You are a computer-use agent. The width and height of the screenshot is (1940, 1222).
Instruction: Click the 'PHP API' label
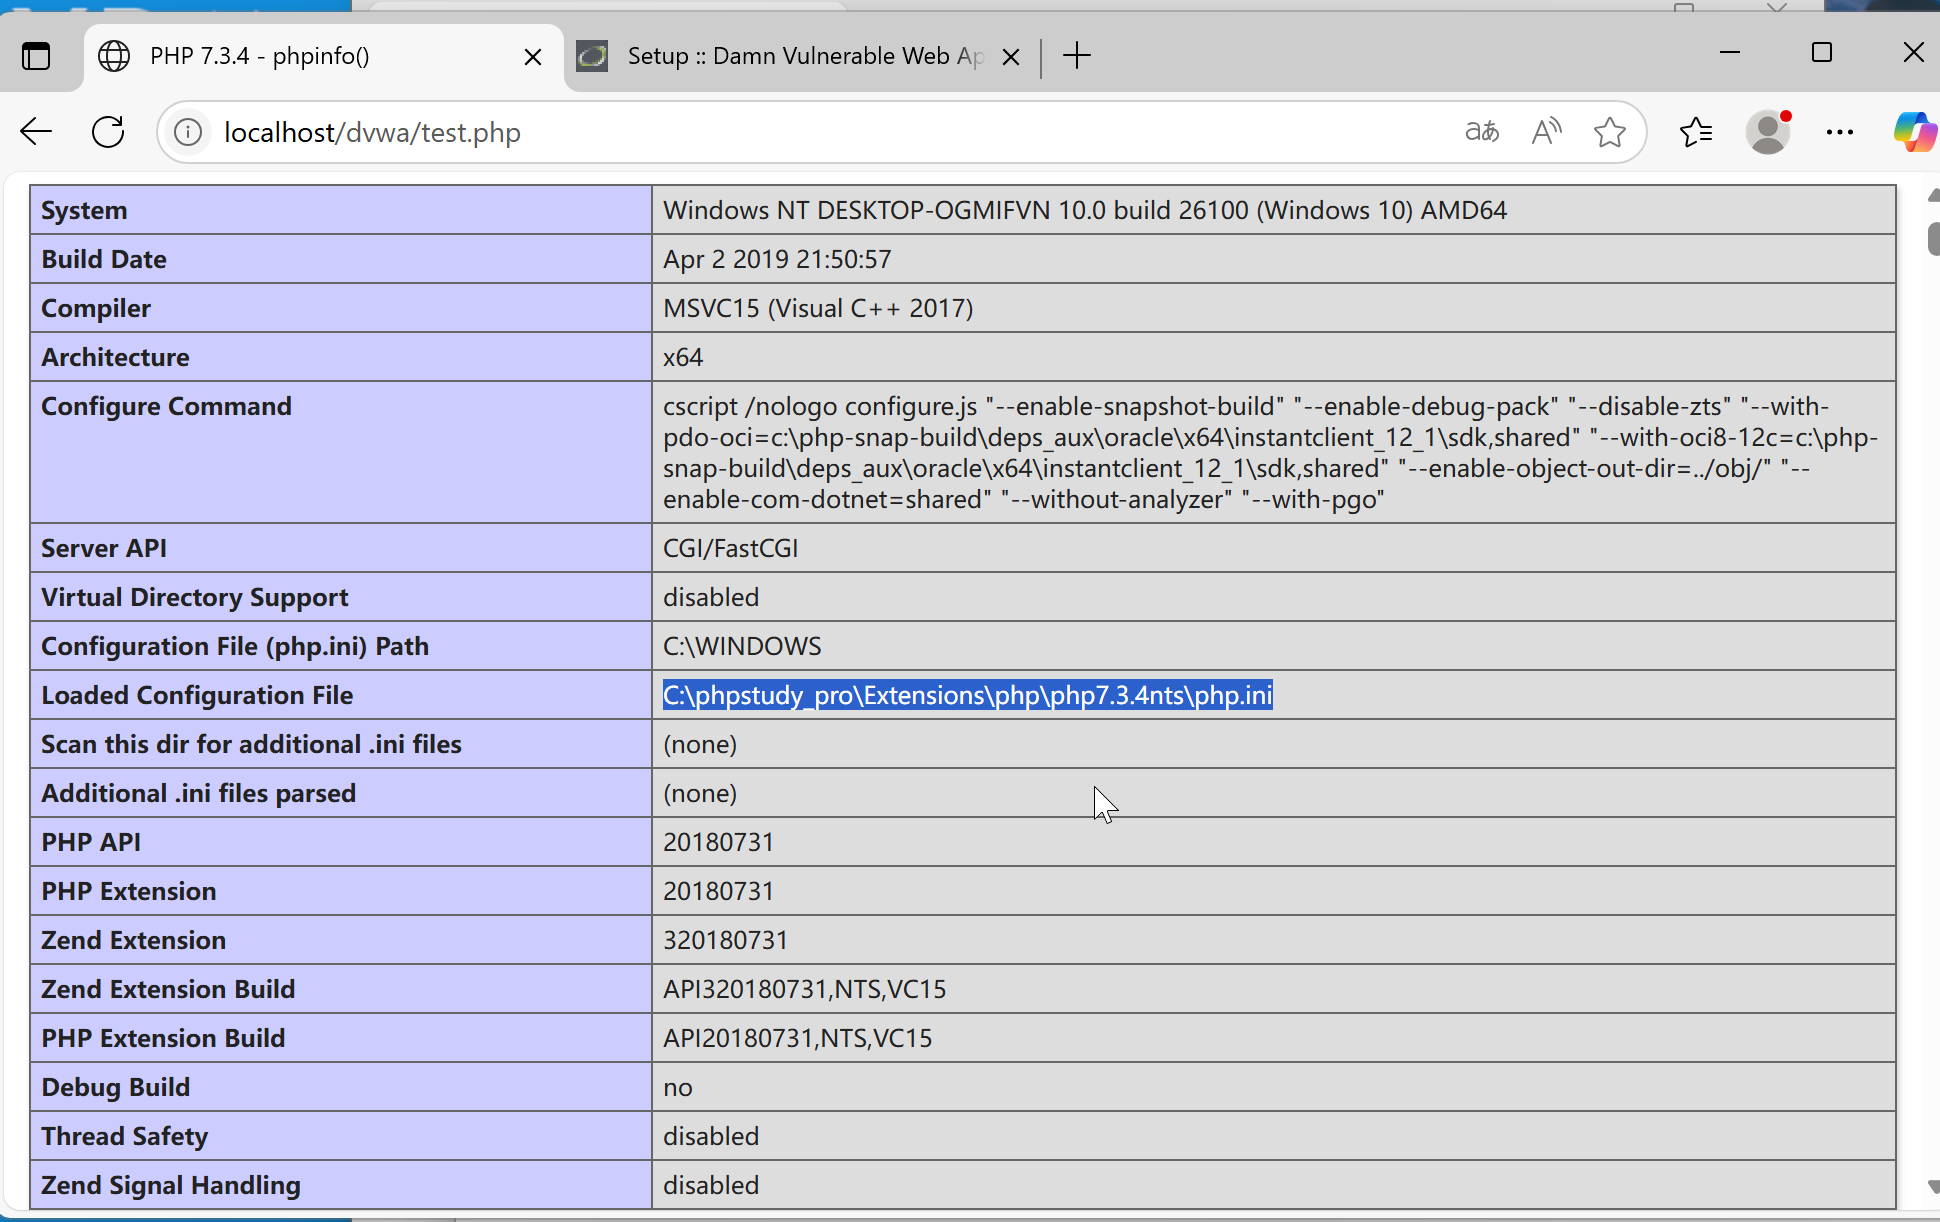pos(91,842)
